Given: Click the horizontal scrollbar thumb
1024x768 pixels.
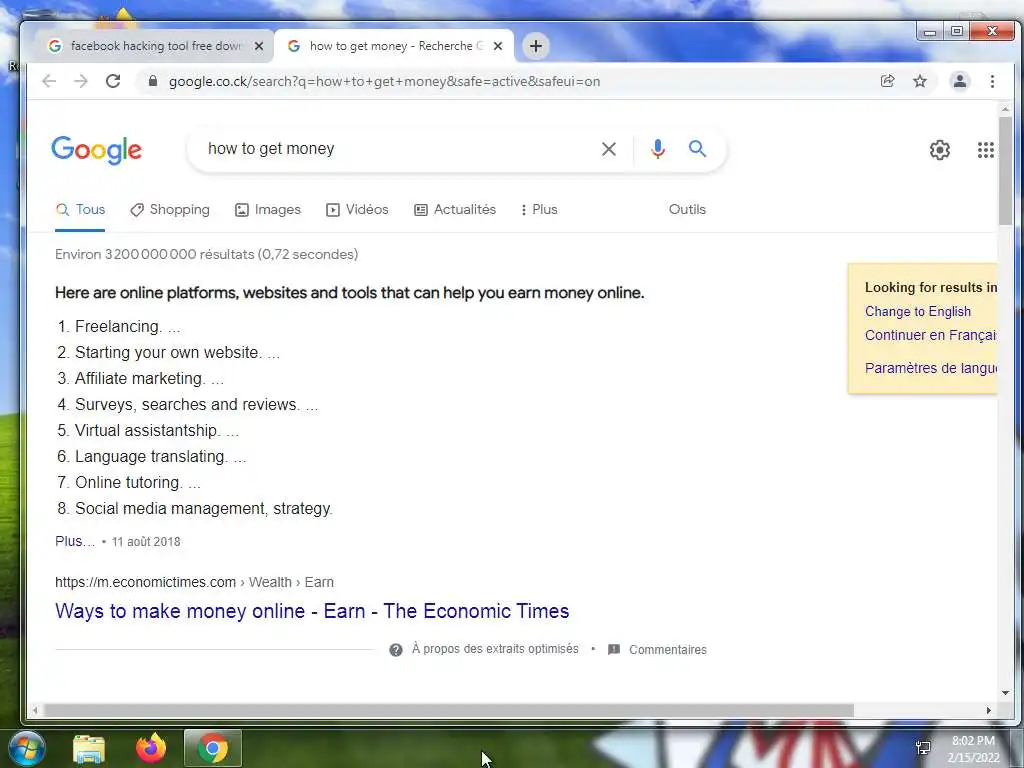Looking at the screenshot, I should tap(448, 711).
